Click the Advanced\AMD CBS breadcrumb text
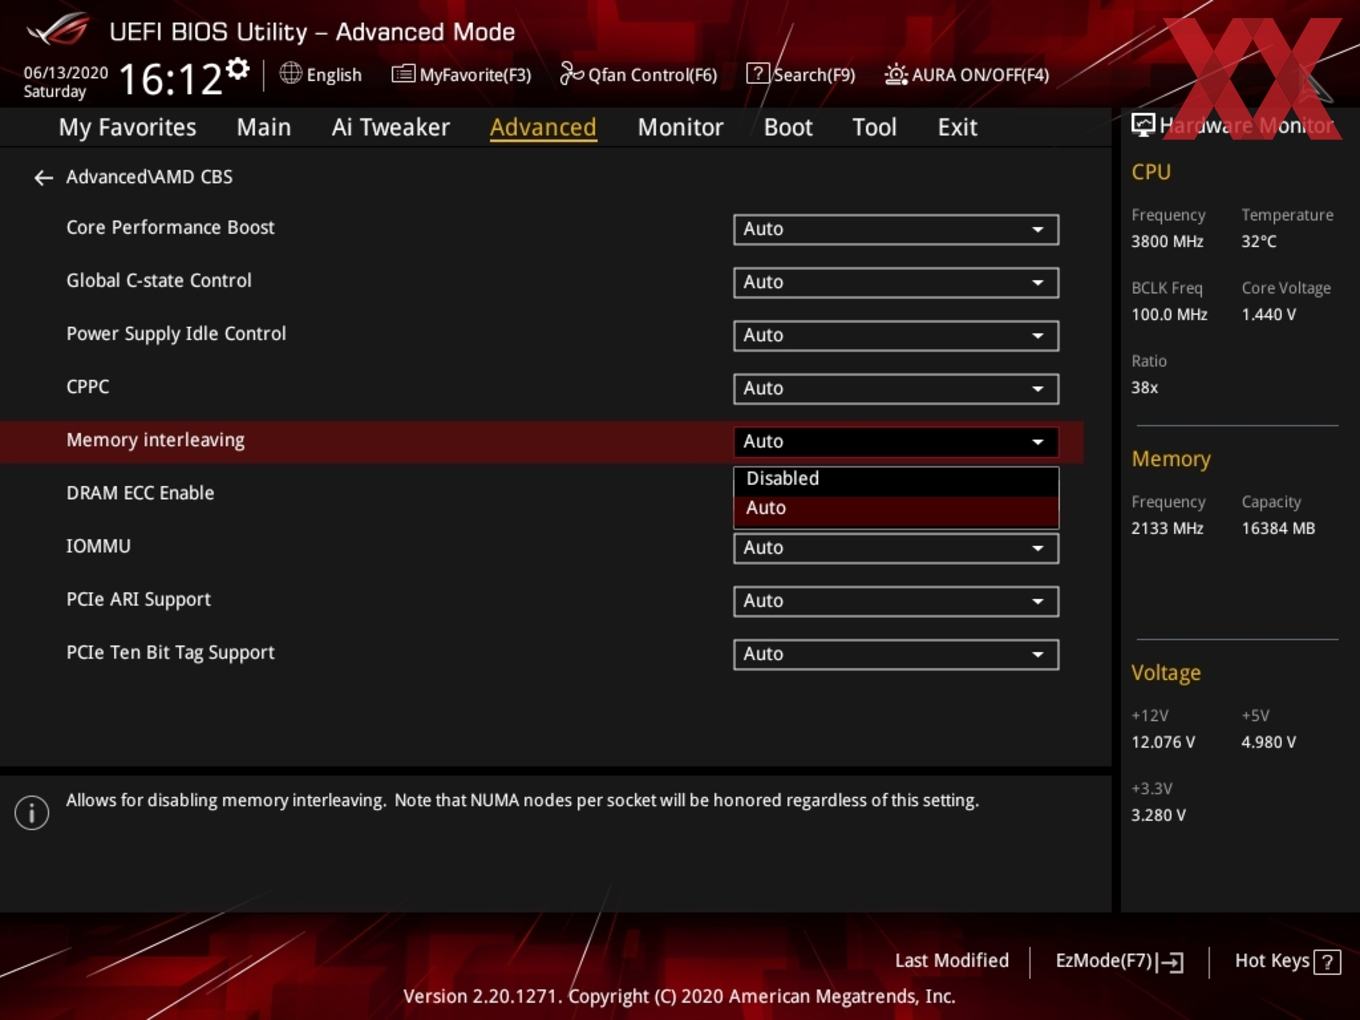Viewport: 1360px width, 1020px height. pos(149,177)
